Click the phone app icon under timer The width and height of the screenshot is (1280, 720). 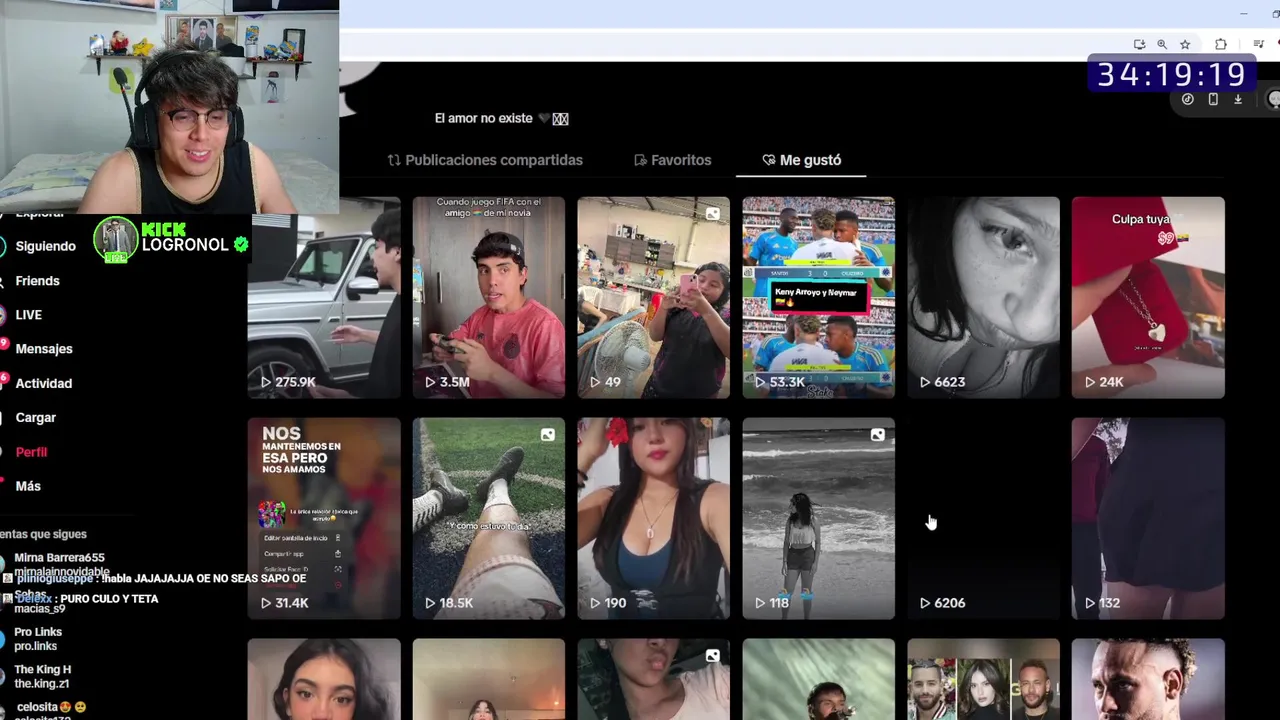click(x=1213, y=99)
